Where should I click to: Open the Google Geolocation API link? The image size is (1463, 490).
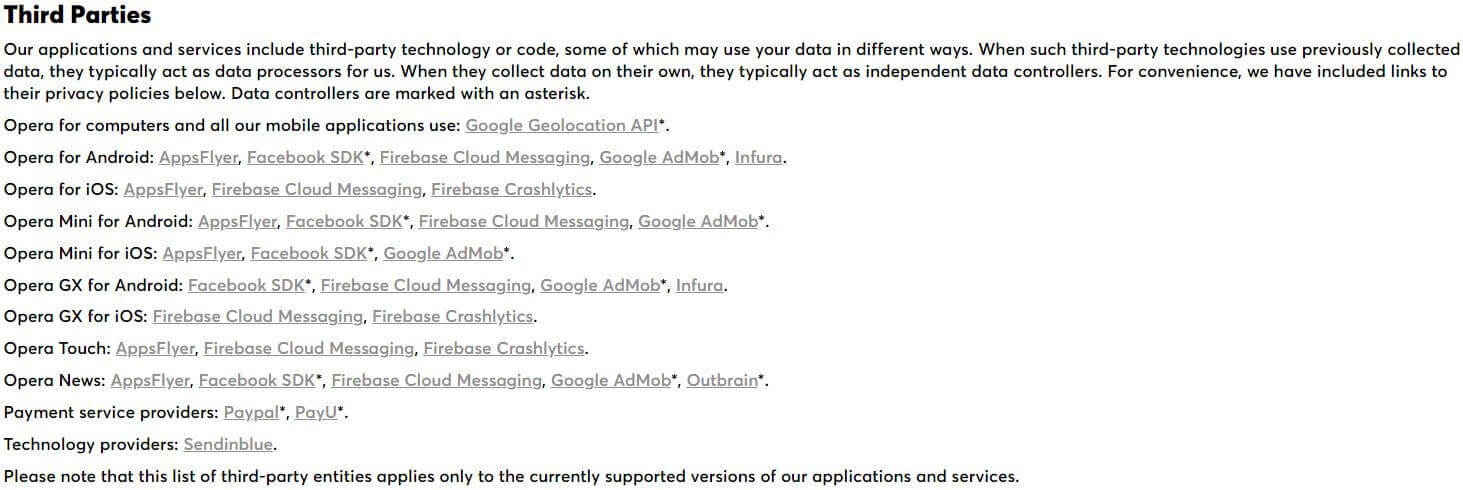coord(562,125)
